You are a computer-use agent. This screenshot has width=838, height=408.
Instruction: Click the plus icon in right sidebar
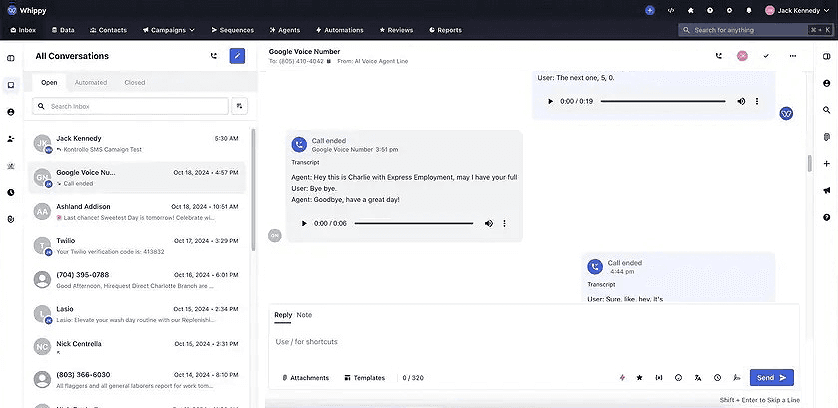(827, 164)
